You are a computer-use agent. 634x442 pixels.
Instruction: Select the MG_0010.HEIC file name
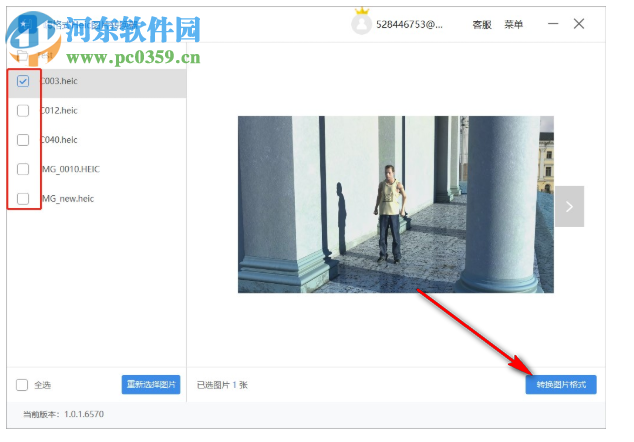(71, 169)
